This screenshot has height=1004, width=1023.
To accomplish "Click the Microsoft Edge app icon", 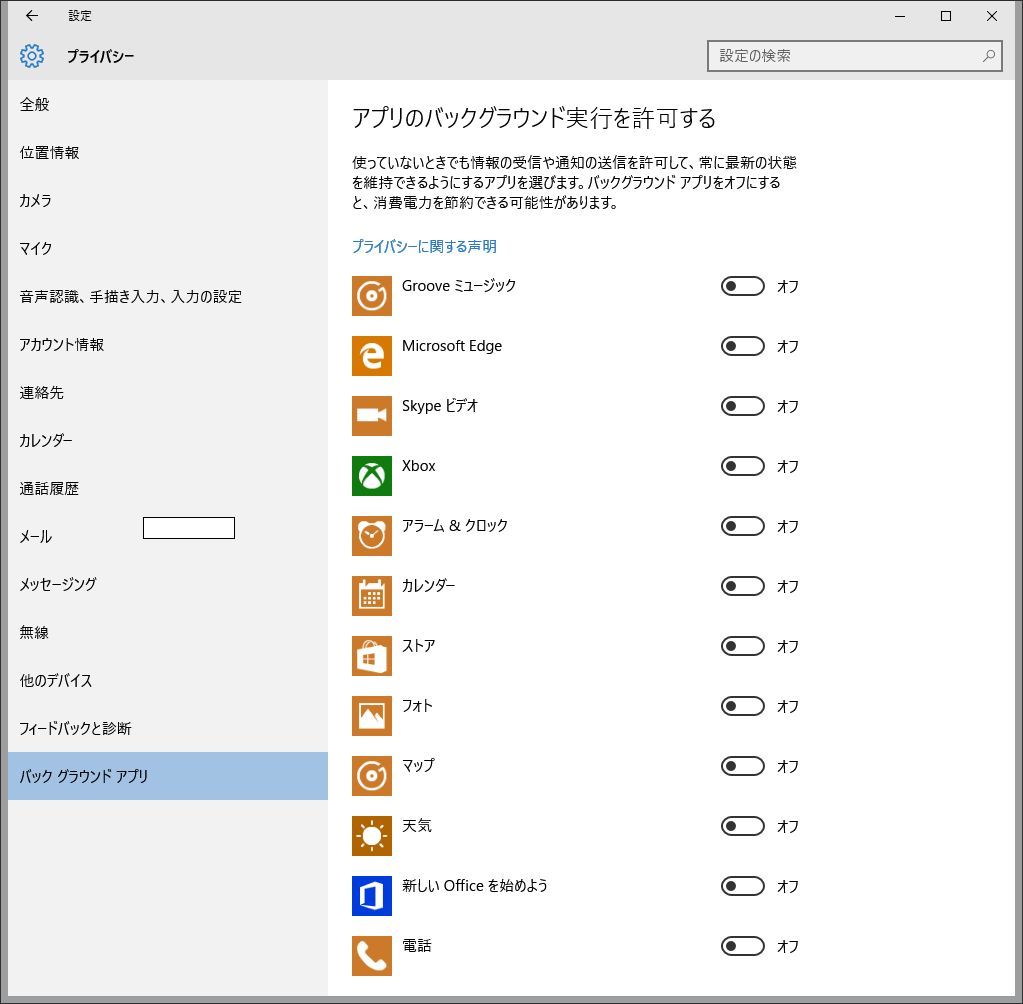I will tap(372, 356).
